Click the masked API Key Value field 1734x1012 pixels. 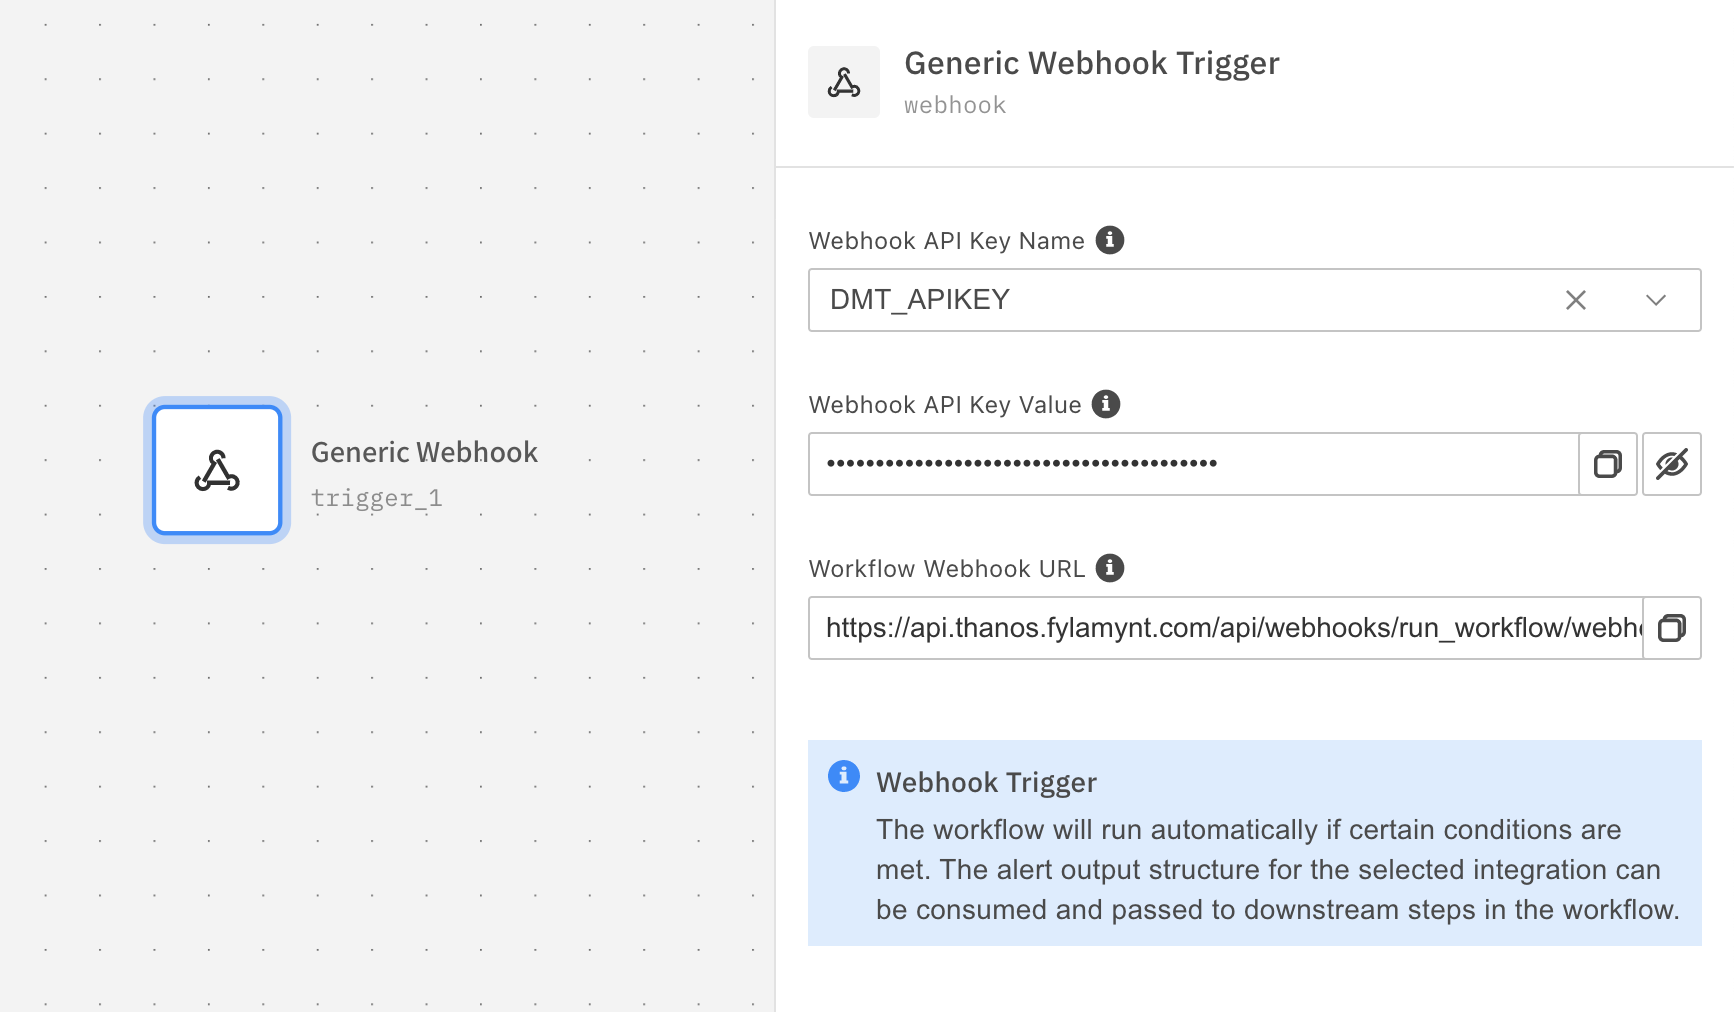(1192, 464)
